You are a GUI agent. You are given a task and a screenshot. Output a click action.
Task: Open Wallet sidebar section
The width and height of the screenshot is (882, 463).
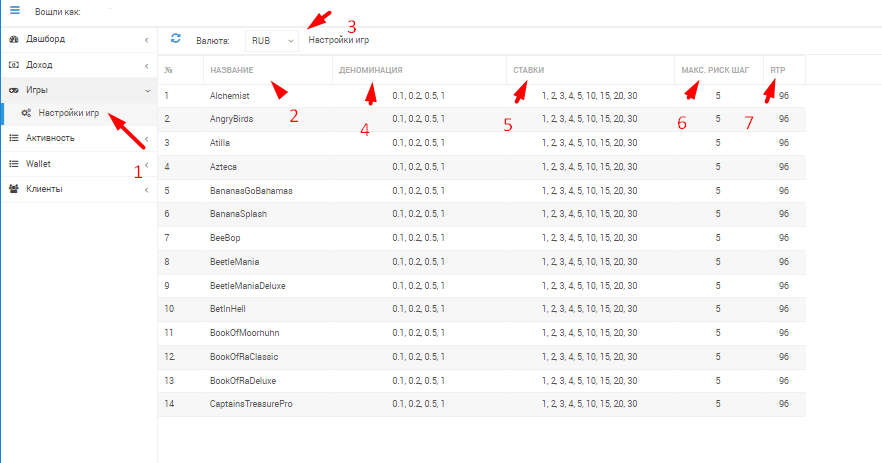click(38, 164)
